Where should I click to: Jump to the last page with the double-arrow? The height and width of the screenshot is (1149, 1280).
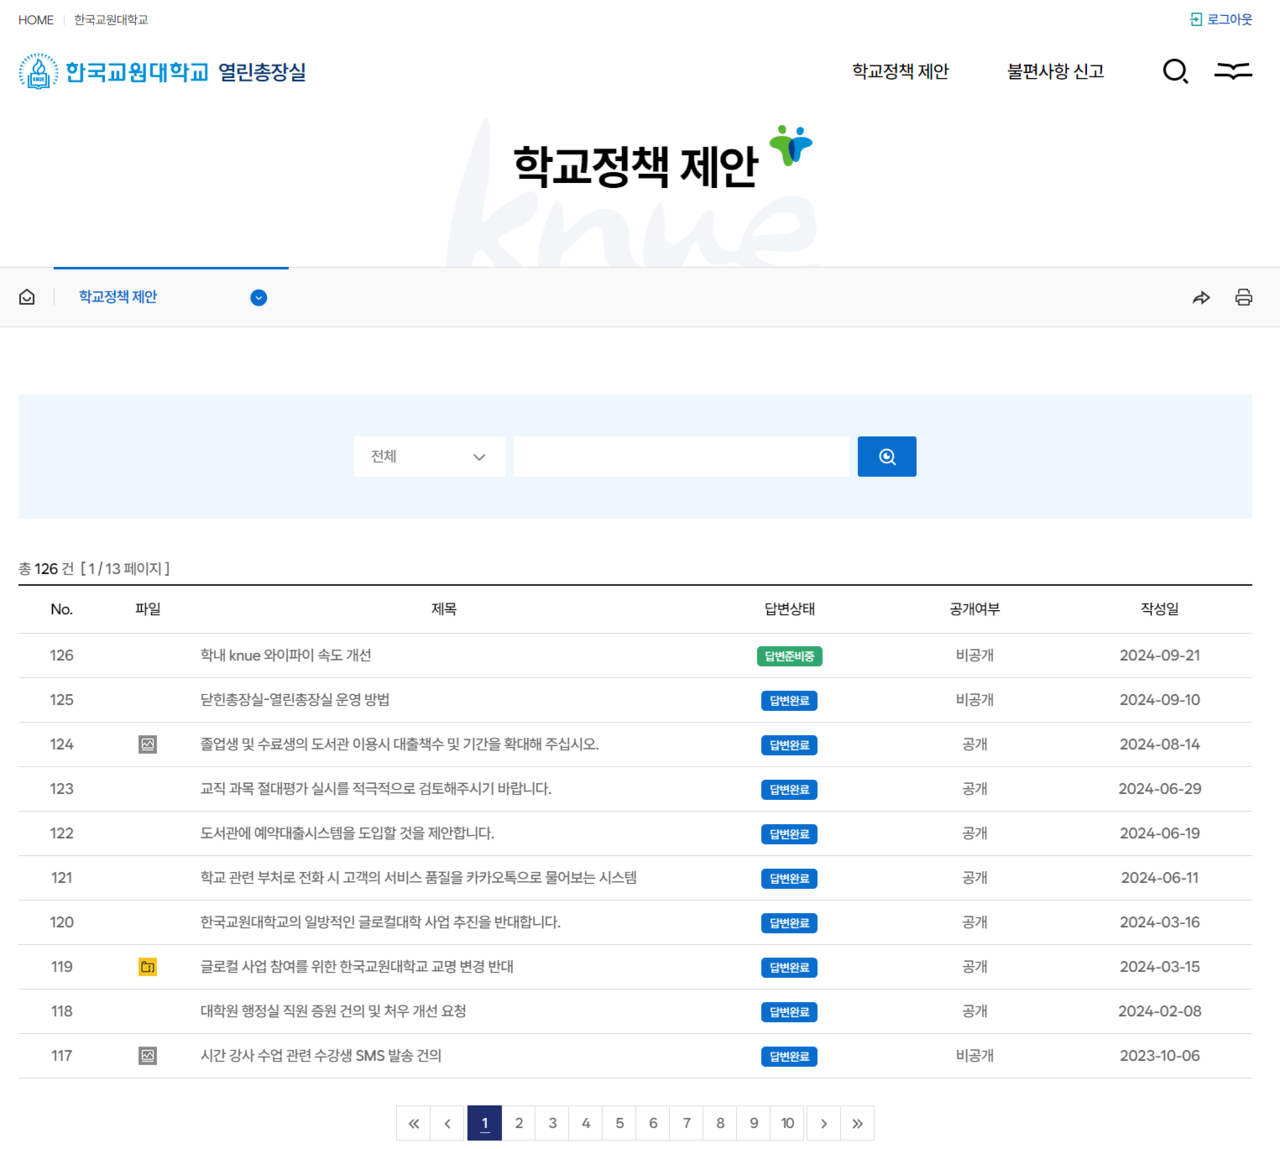[x=857, y=1122]
